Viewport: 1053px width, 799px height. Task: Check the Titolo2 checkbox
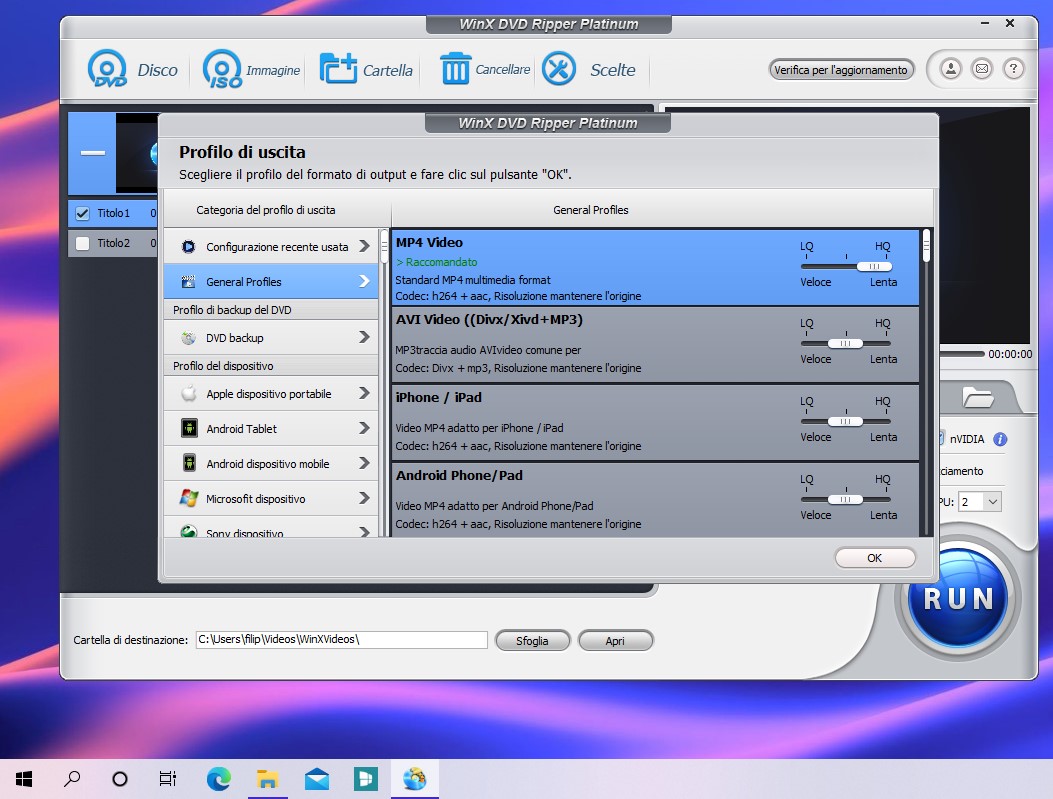coord(83,243)
